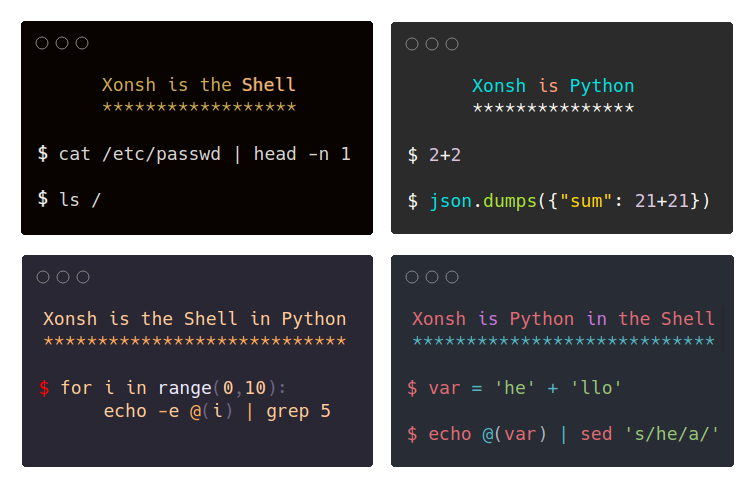Click 'Xonsh is Python in the Shell' title
Image resolution: width=752 pixels, height=481 pixels.
(x=564, y=319)
